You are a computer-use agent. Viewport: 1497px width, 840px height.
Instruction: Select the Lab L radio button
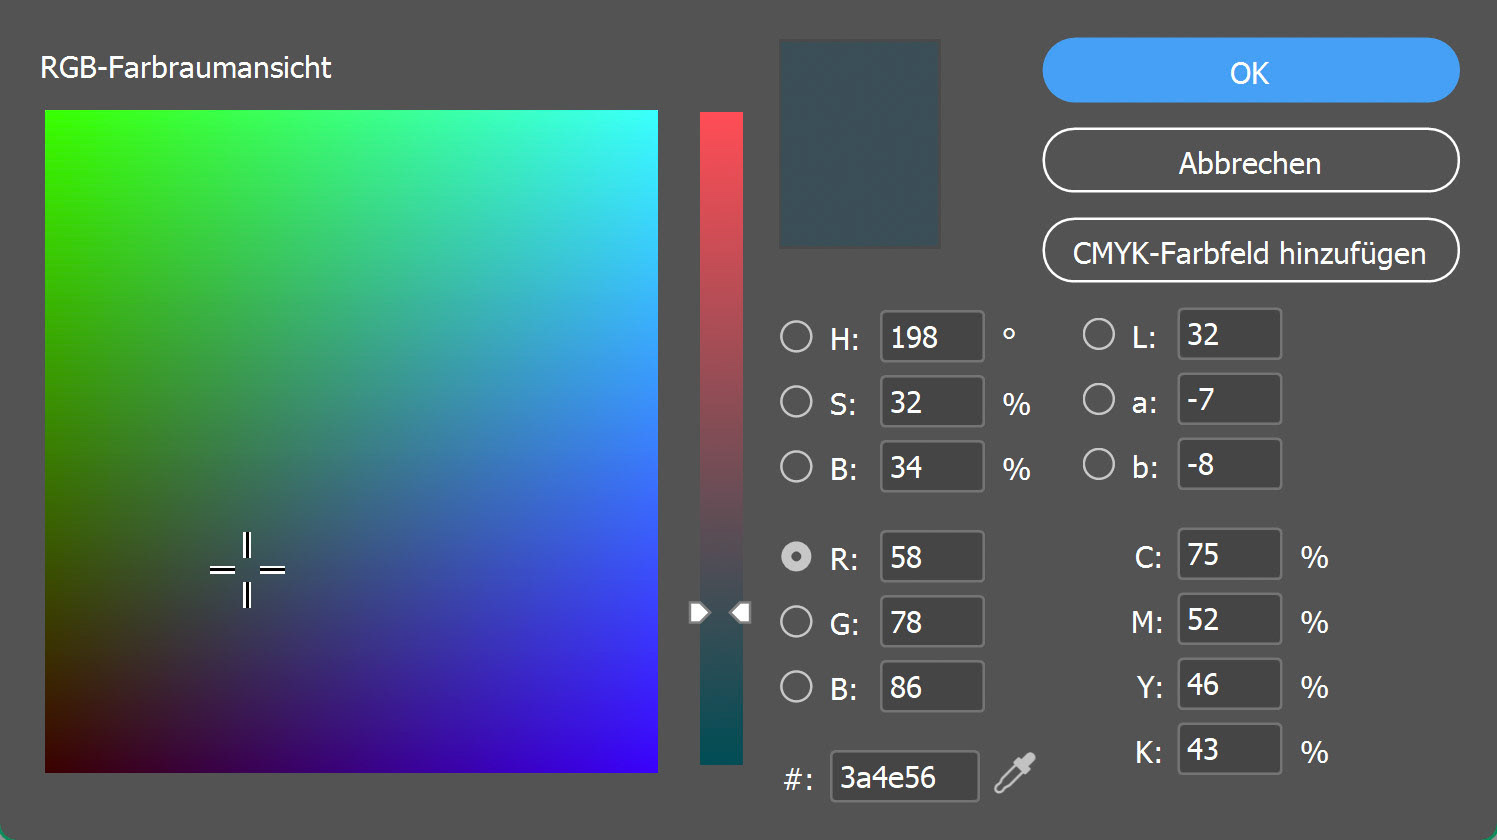pyautogui.click(x=1098, y=334)
